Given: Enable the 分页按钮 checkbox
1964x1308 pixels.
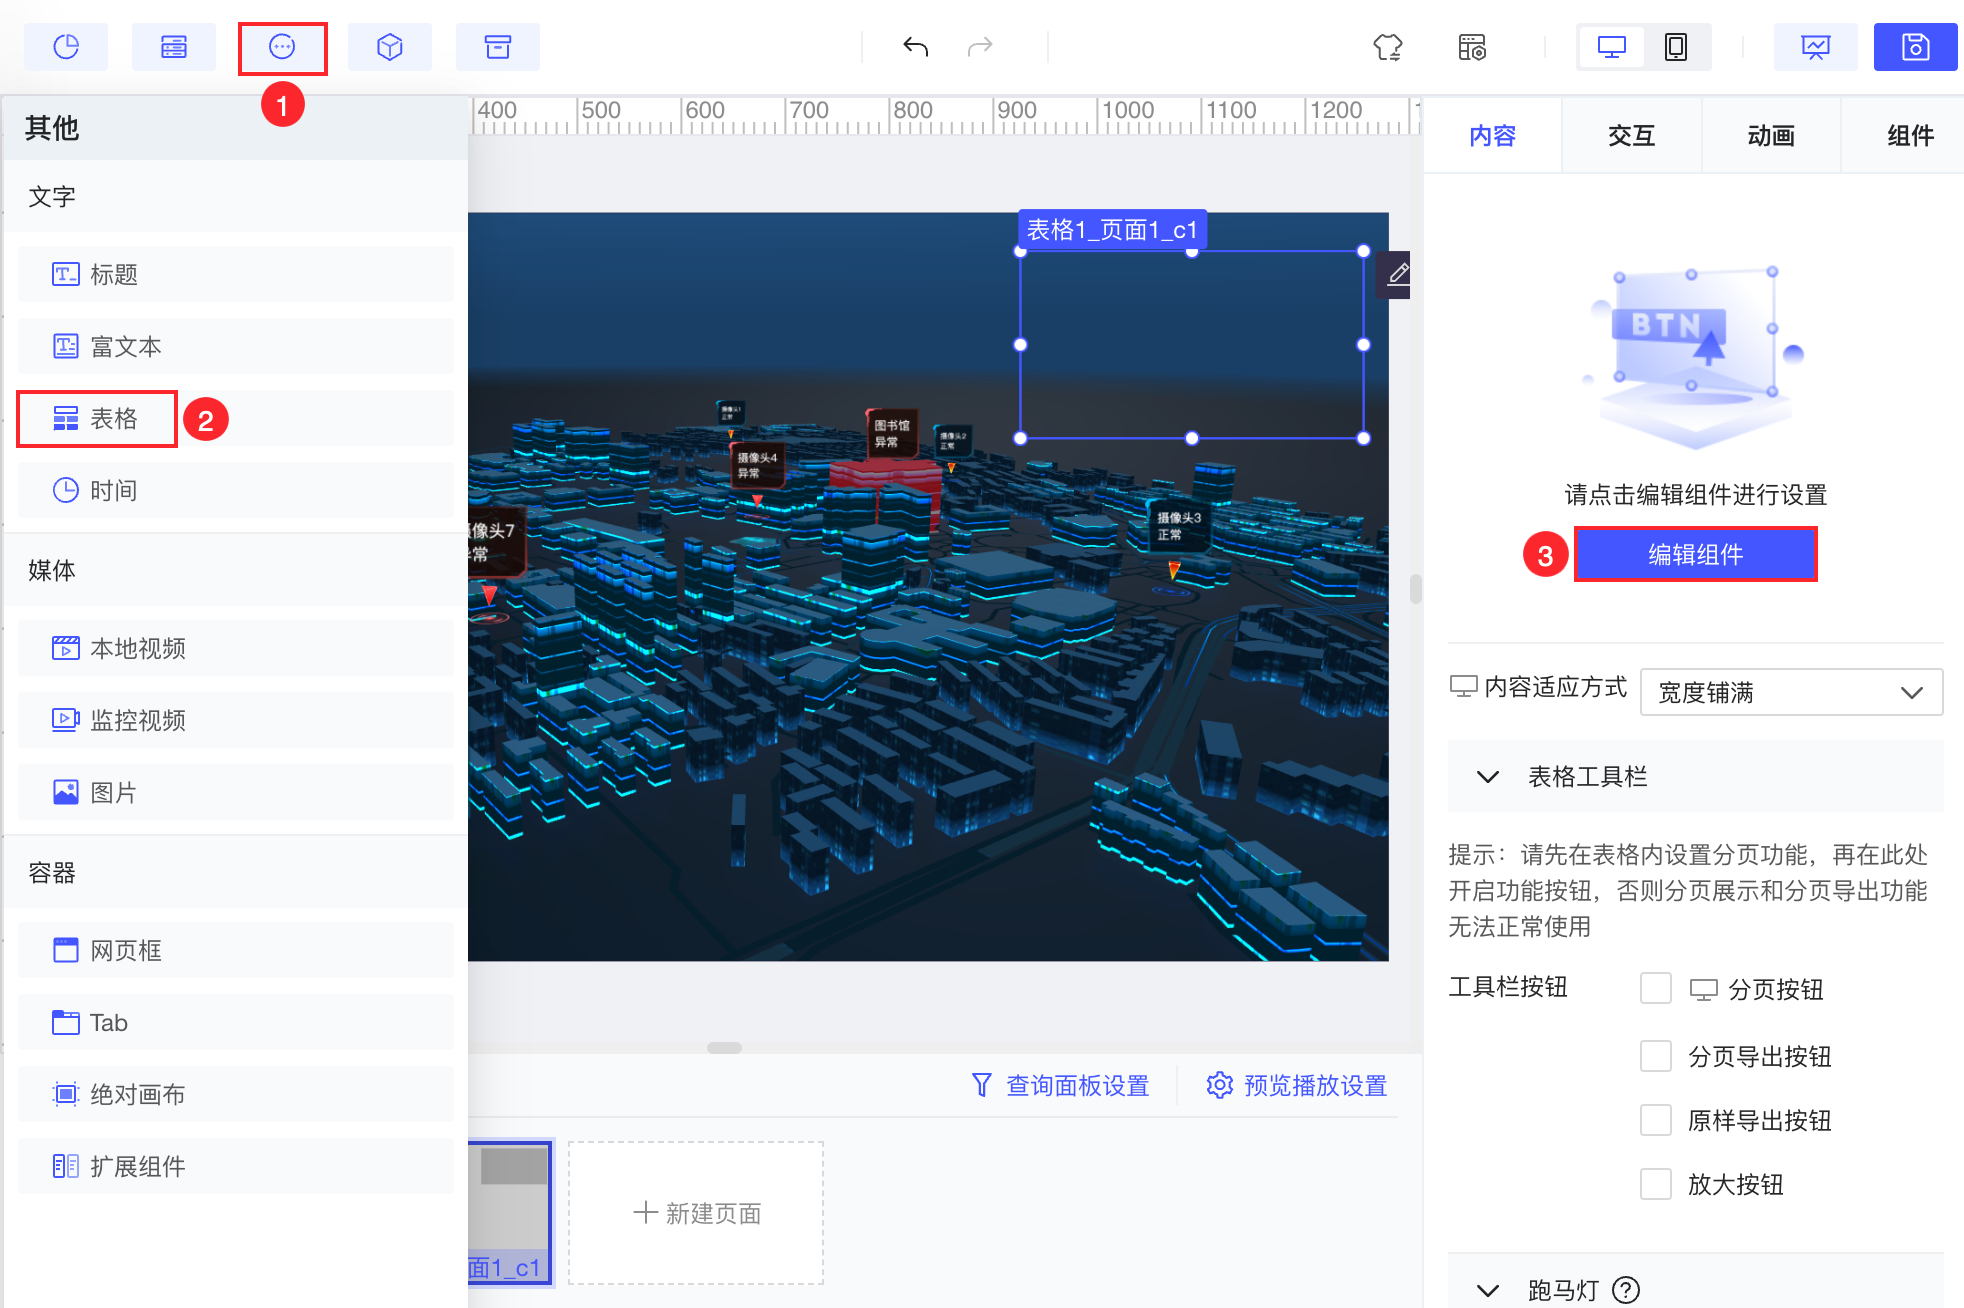Looking at the screenshot, I should click(1656, 988).
